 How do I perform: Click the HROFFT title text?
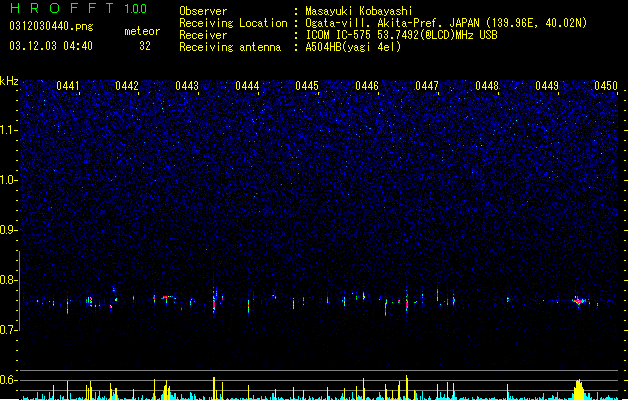click(62, 8)
